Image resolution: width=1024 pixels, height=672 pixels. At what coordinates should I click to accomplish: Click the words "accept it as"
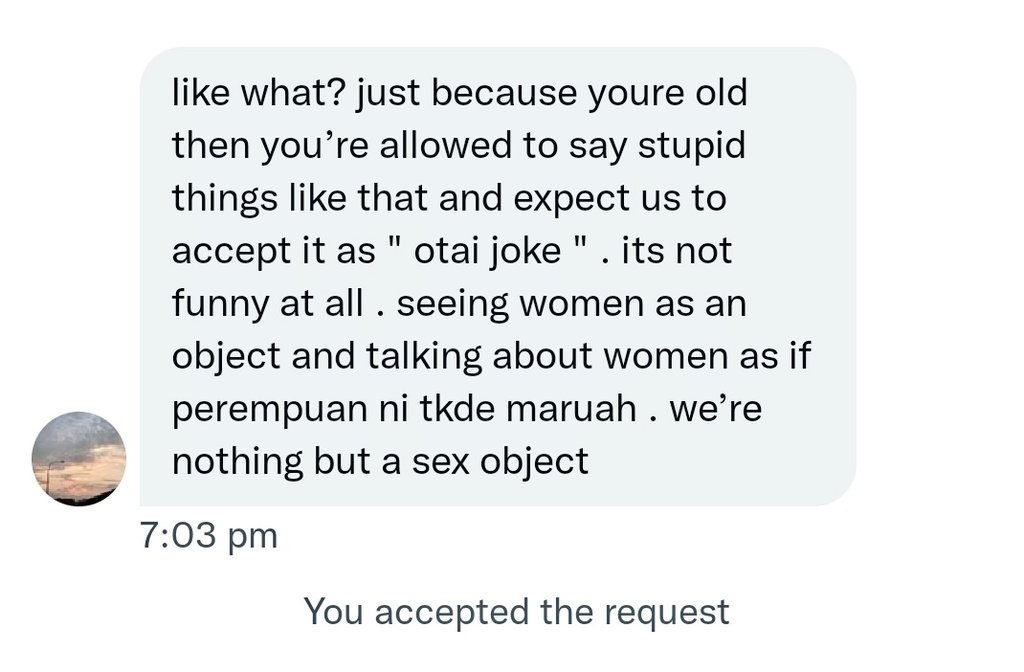(273, 250)
